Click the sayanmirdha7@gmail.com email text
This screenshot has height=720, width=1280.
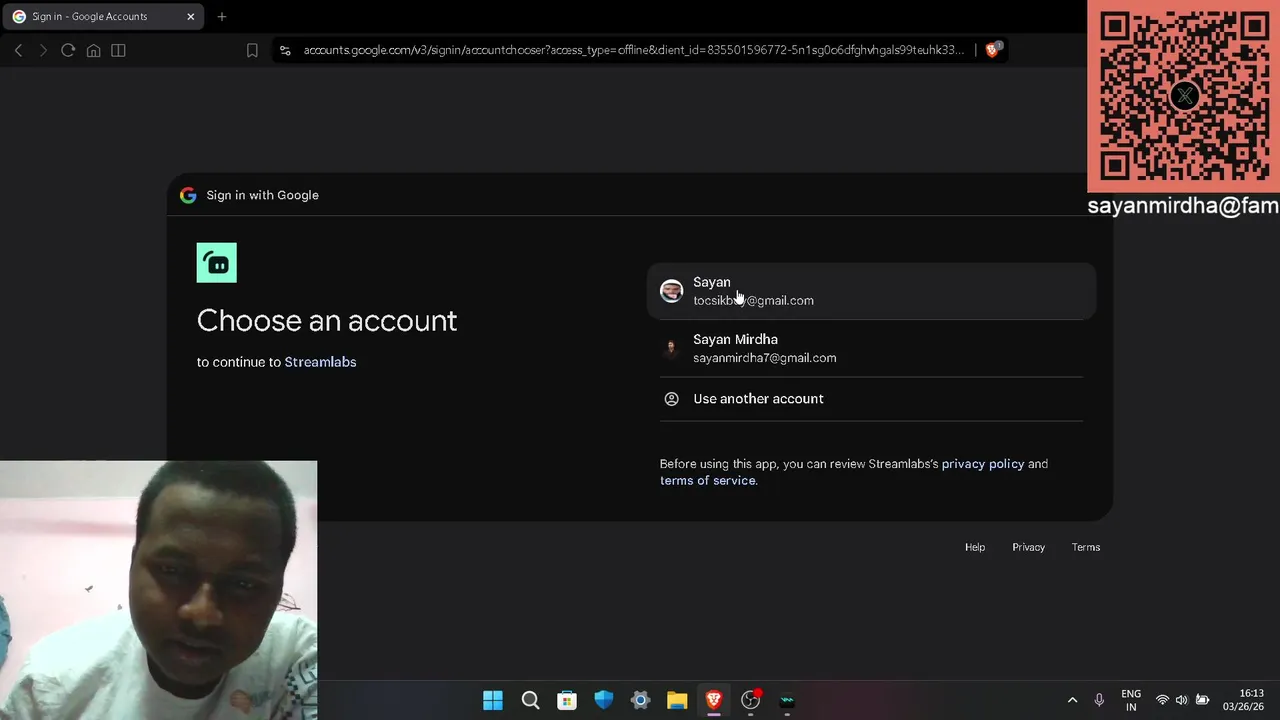click(764, 358)
